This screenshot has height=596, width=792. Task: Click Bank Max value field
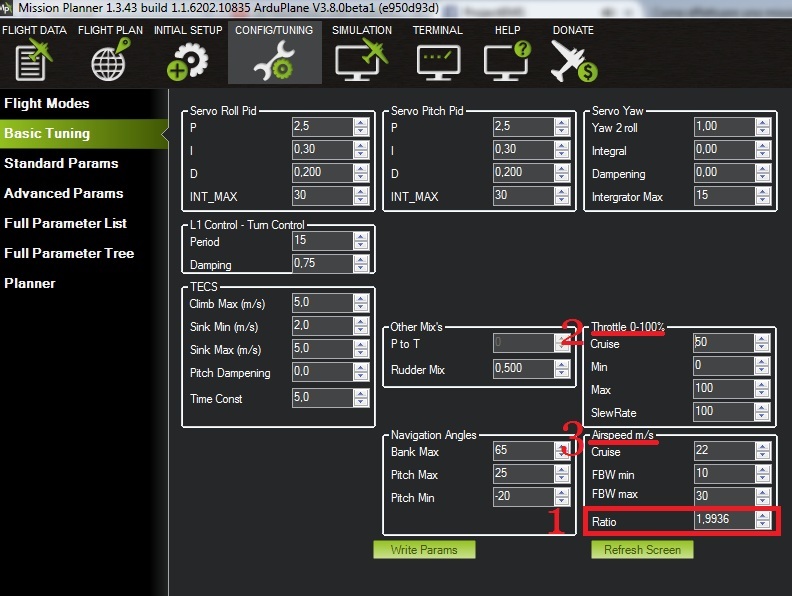click(523, 450)
